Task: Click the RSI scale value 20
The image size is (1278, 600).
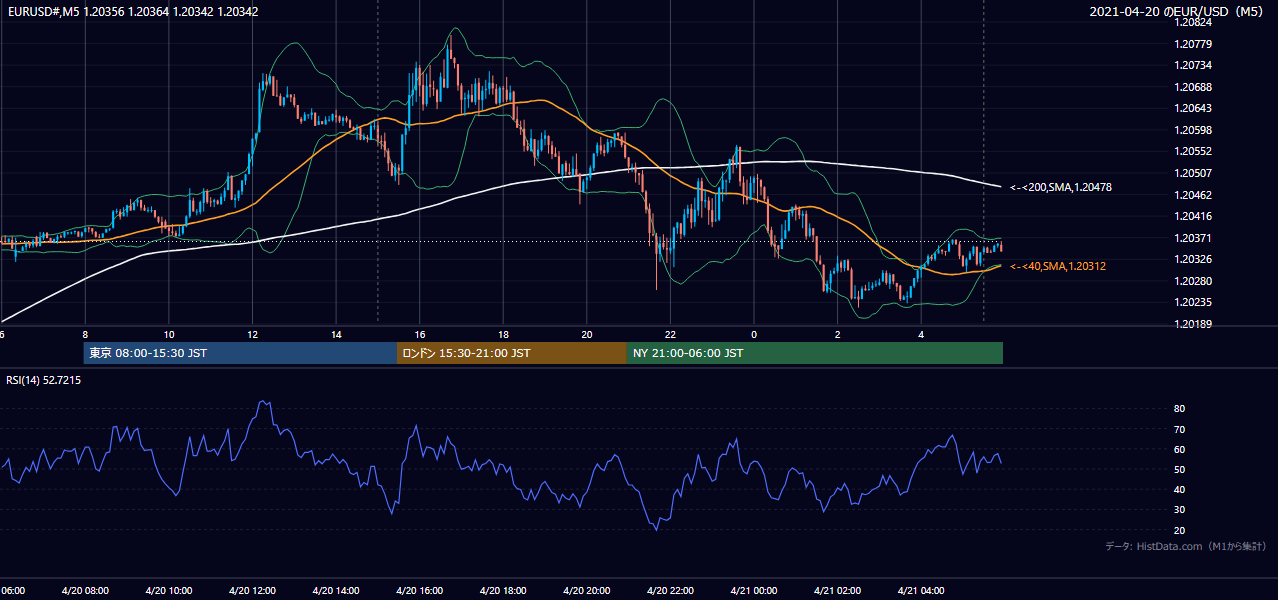Action: (x=1179, y=530)
